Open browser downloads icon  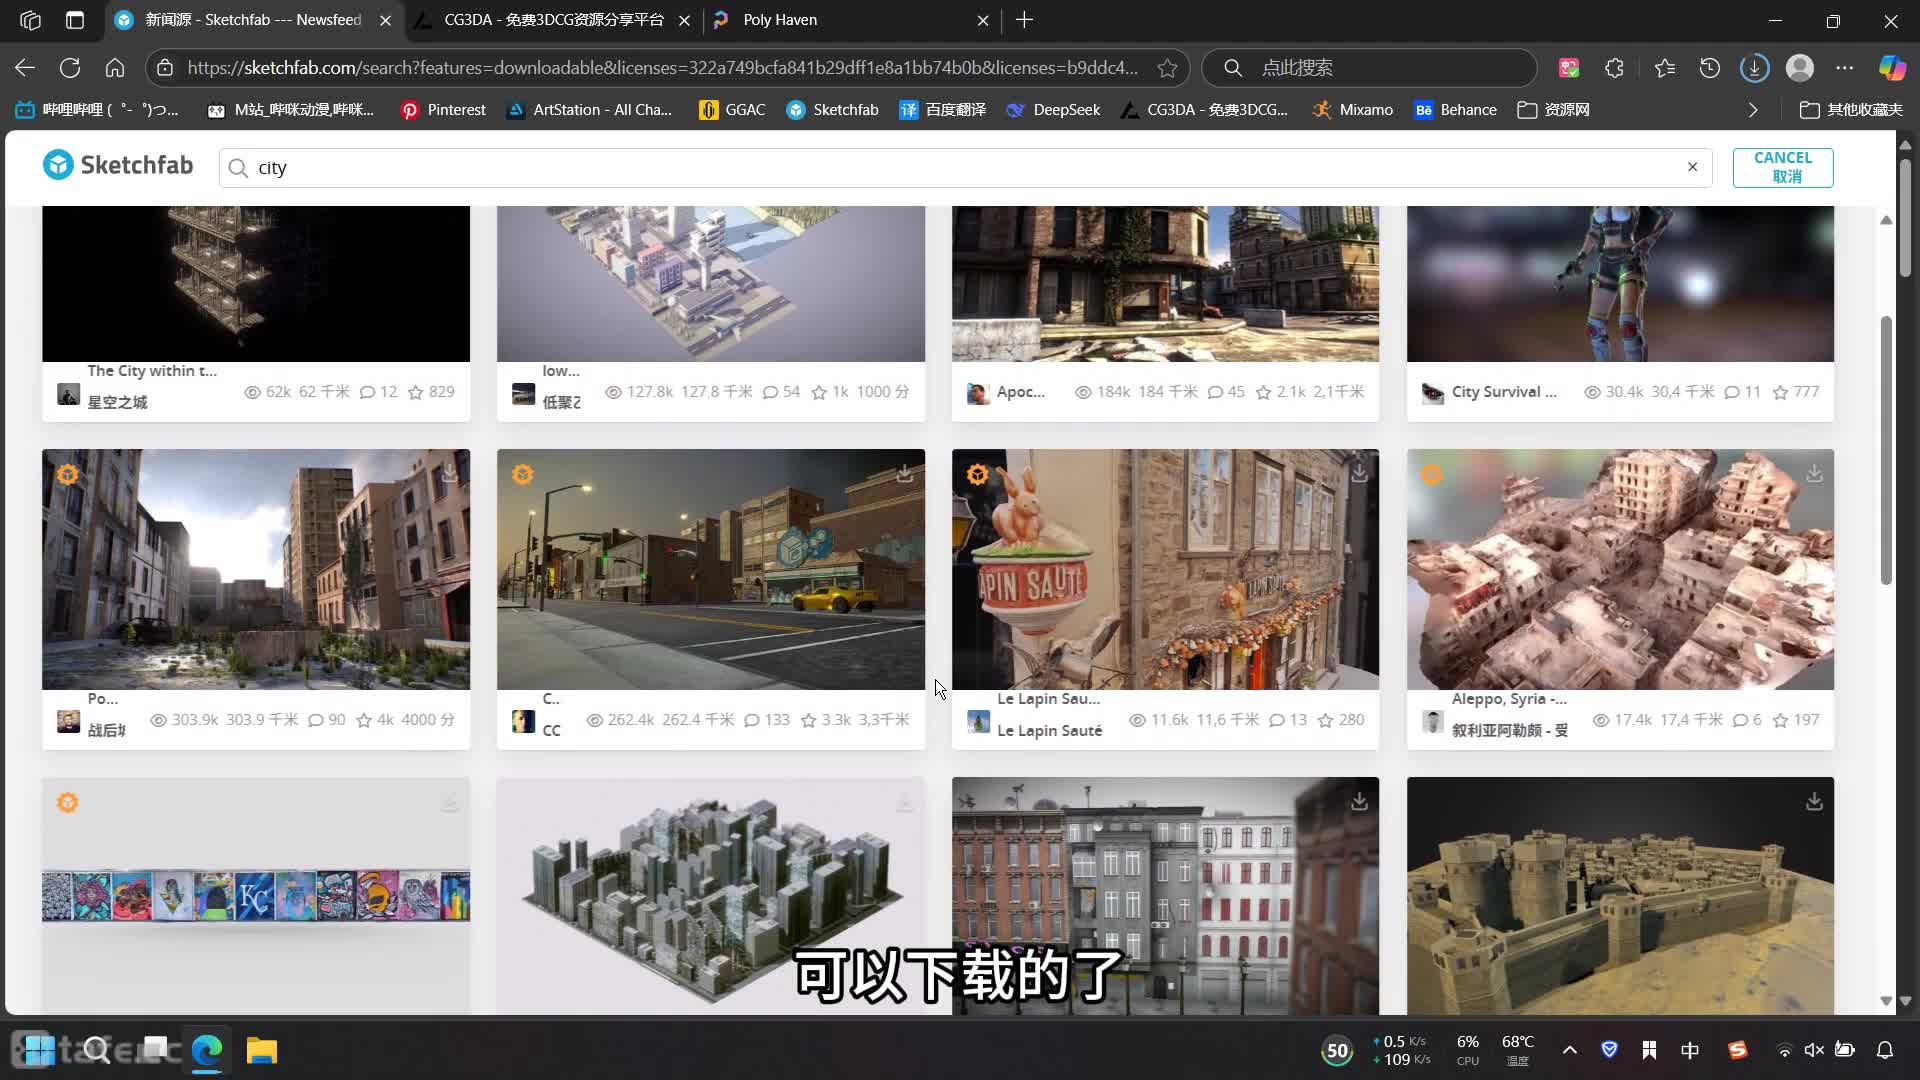click(x=1754, y=68)
